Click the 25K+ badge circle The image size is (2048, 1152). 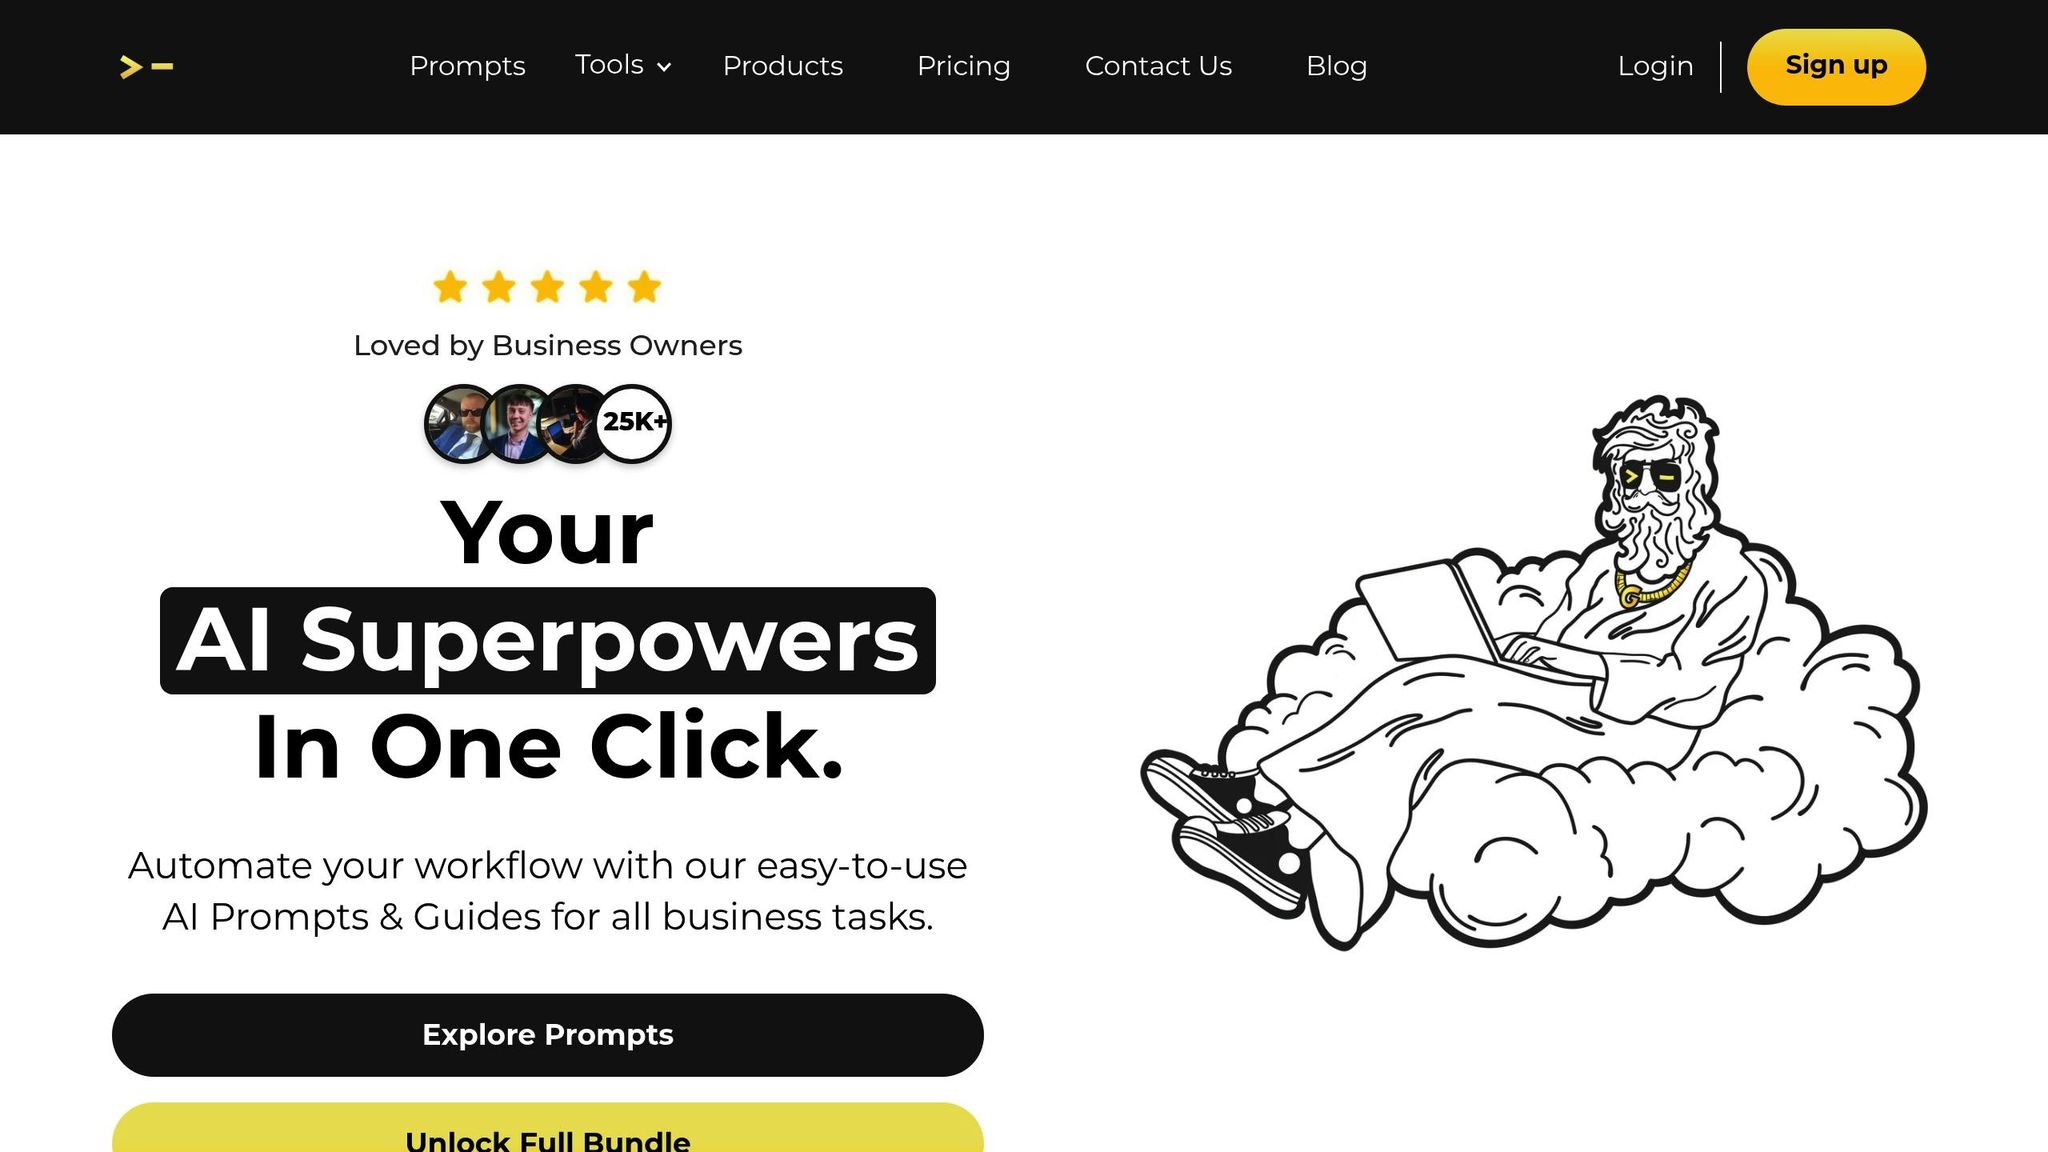click(634, 424)
